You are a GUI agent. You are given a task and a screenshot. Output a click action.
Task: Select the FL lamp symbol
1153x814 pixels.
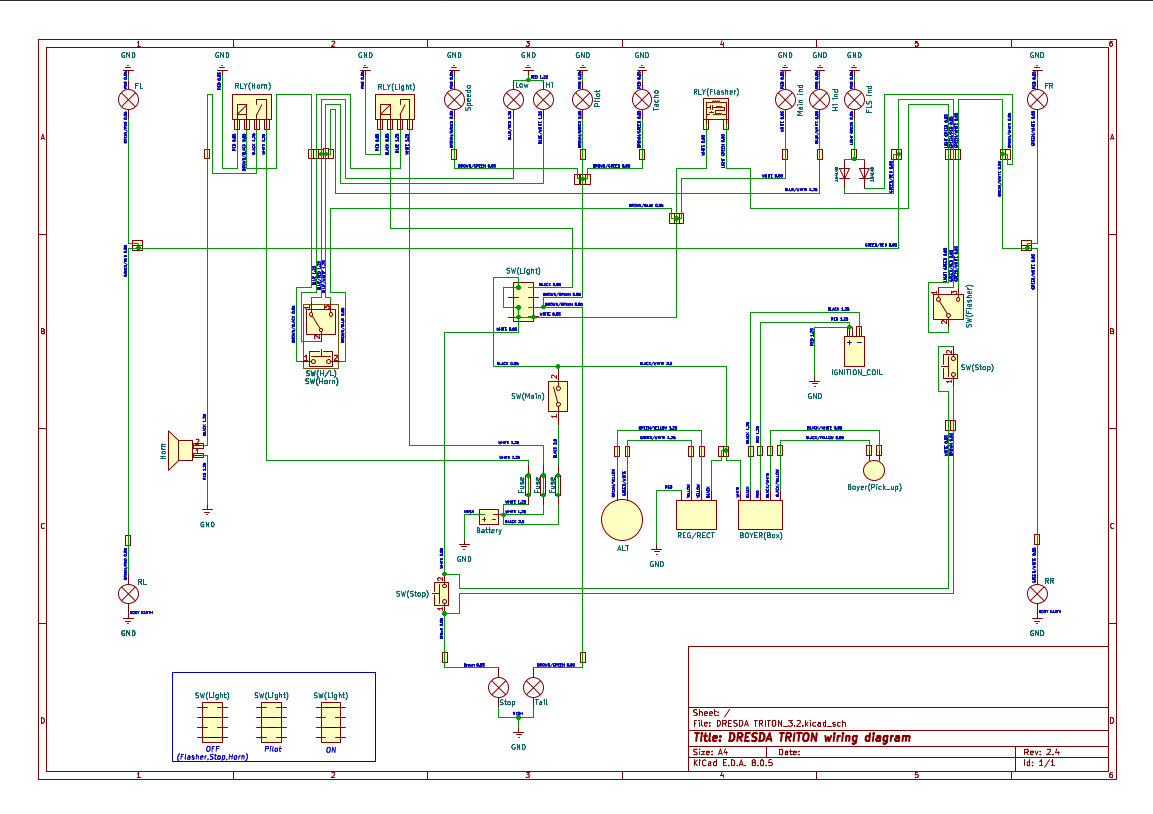[x=129, y=100]
